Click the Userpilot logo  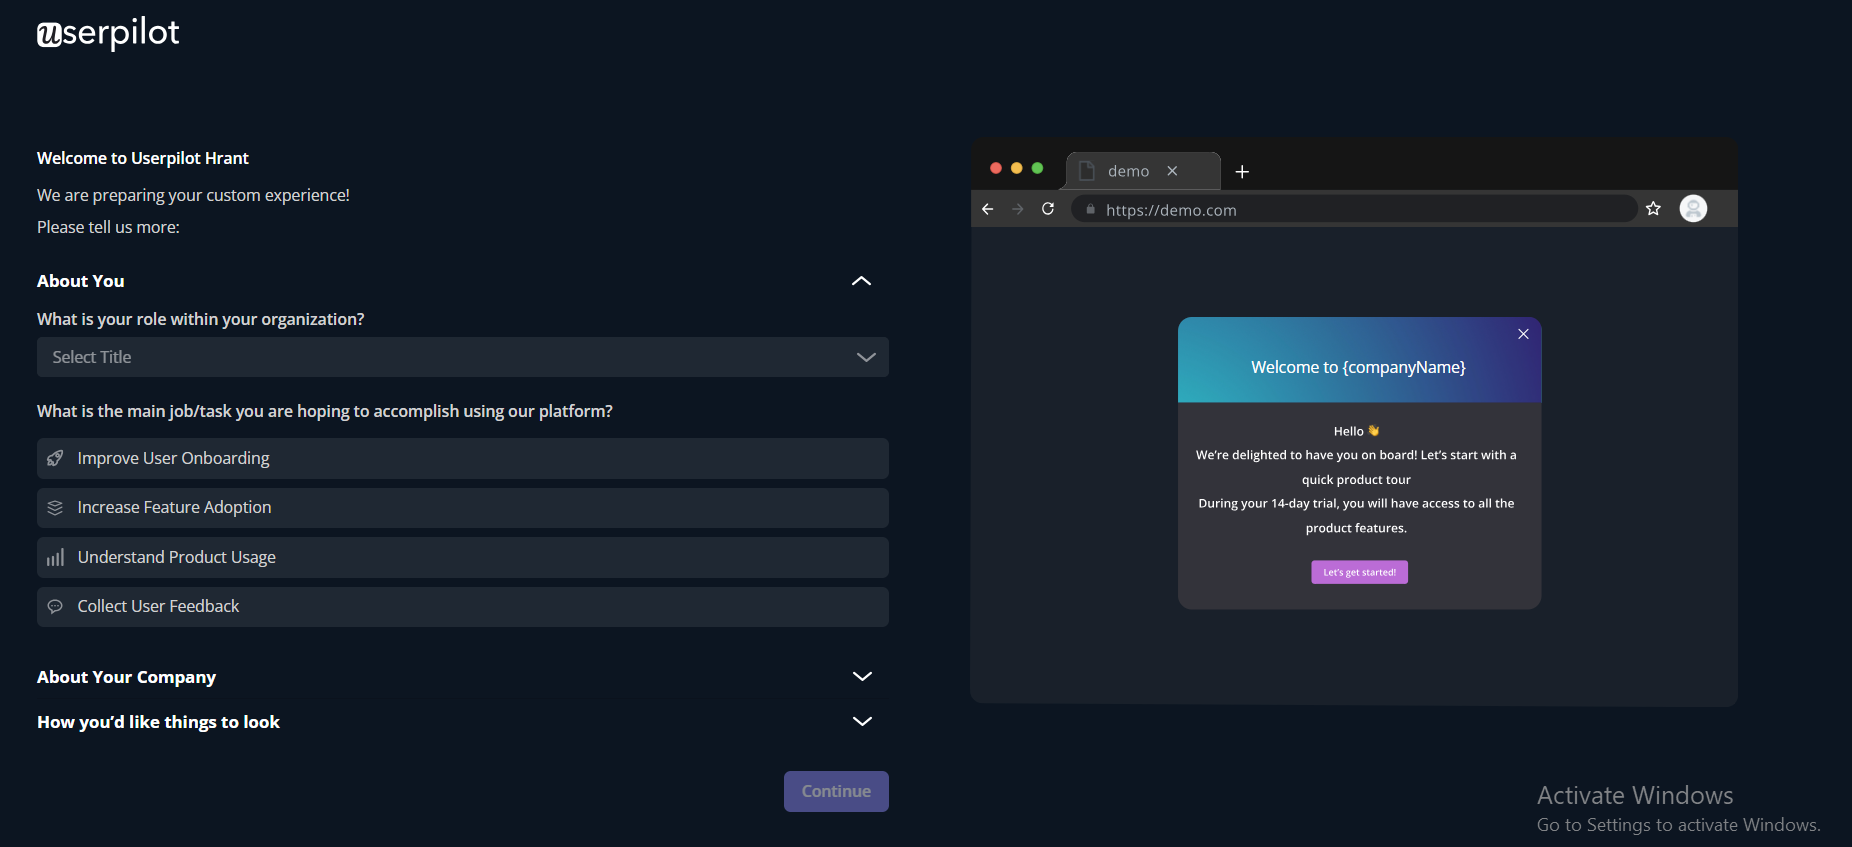108,34
